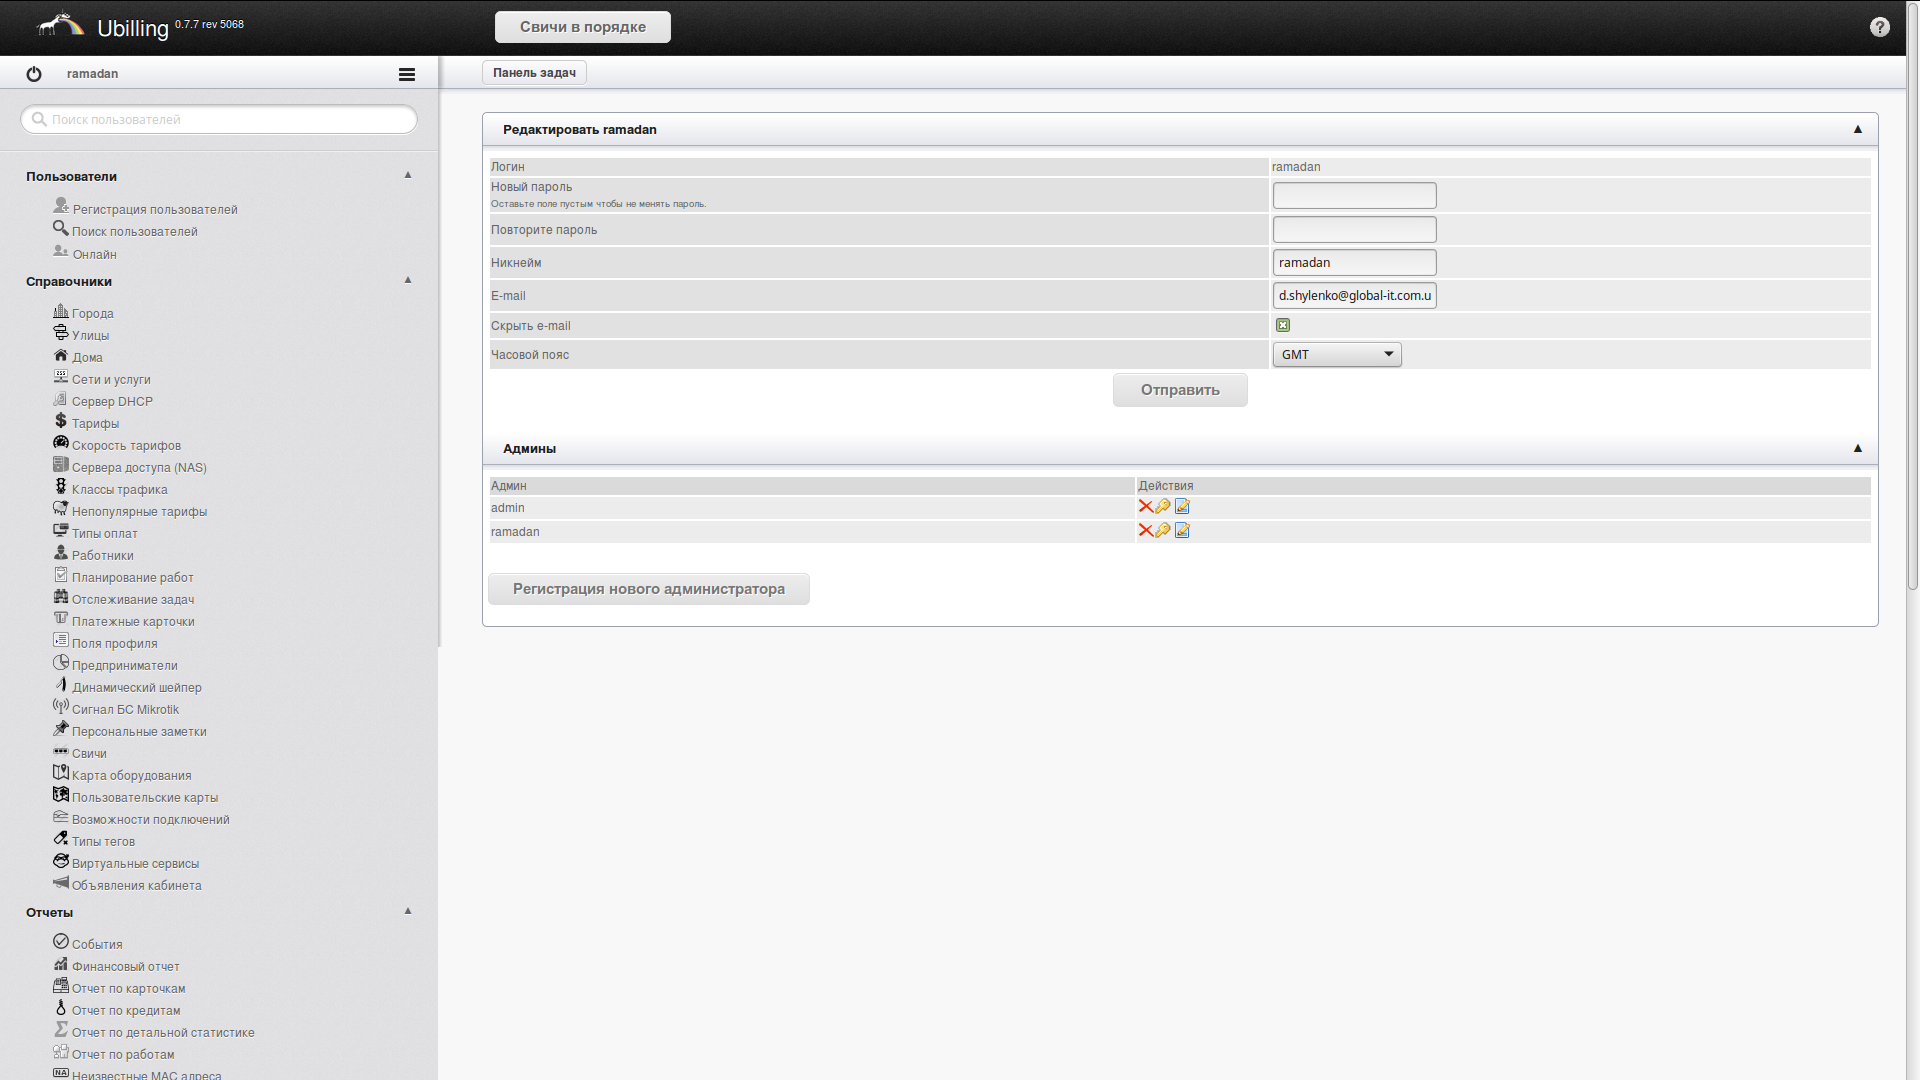Open Поиск пользователей menu item

pyautogui.click(x=134, y=232)
